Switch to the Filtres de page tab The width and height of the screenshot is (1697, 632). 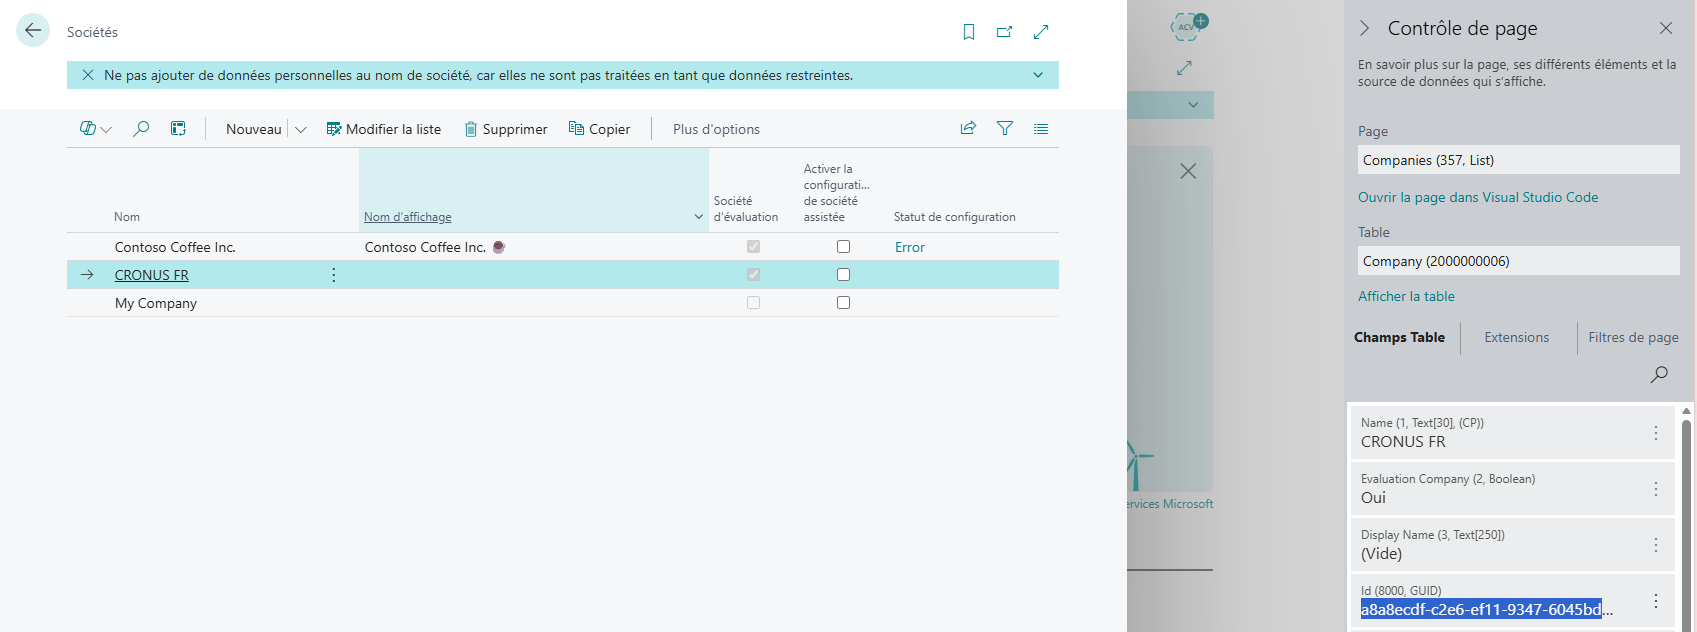point(1633,338)
